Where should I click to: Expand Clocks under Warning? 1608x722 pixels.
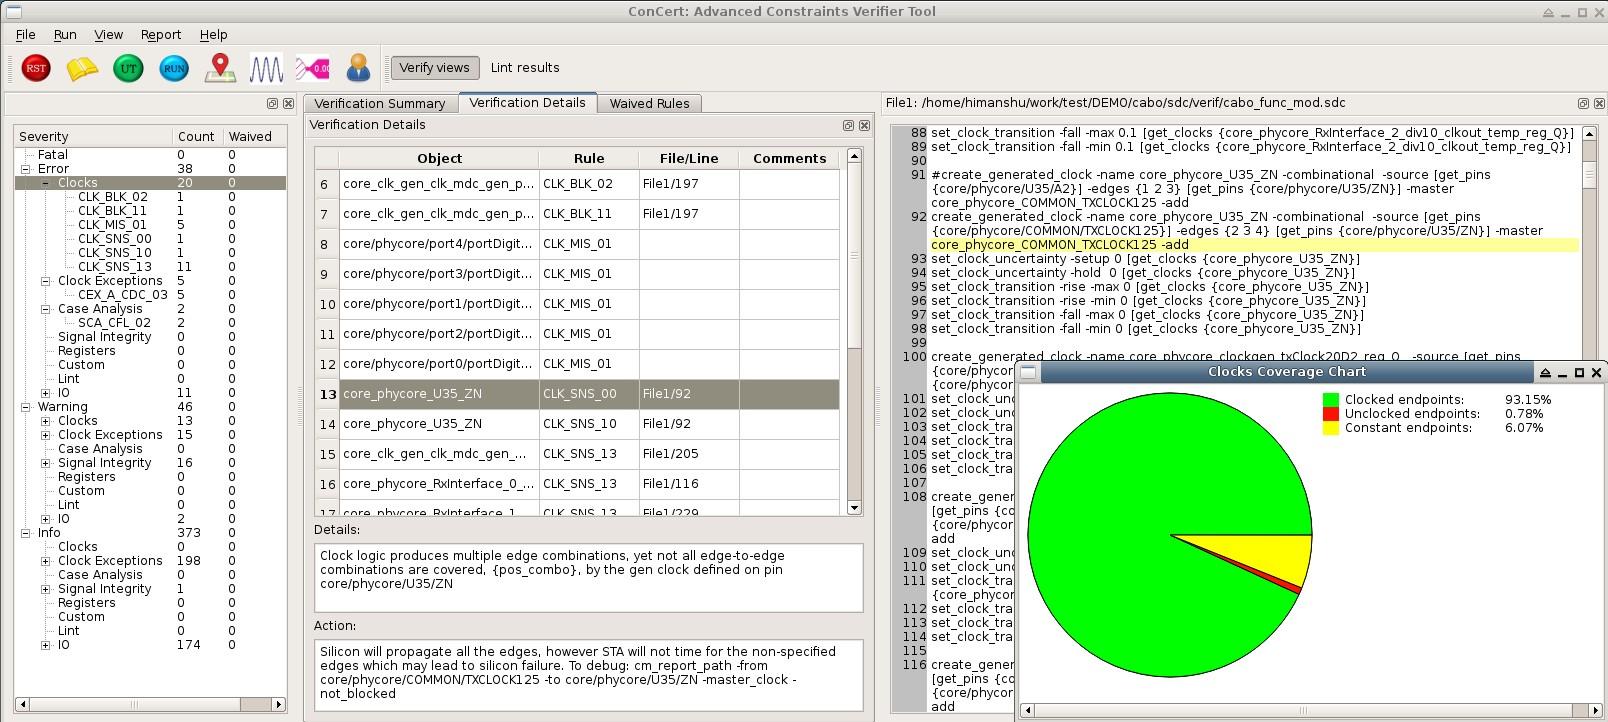coord(45,421)
